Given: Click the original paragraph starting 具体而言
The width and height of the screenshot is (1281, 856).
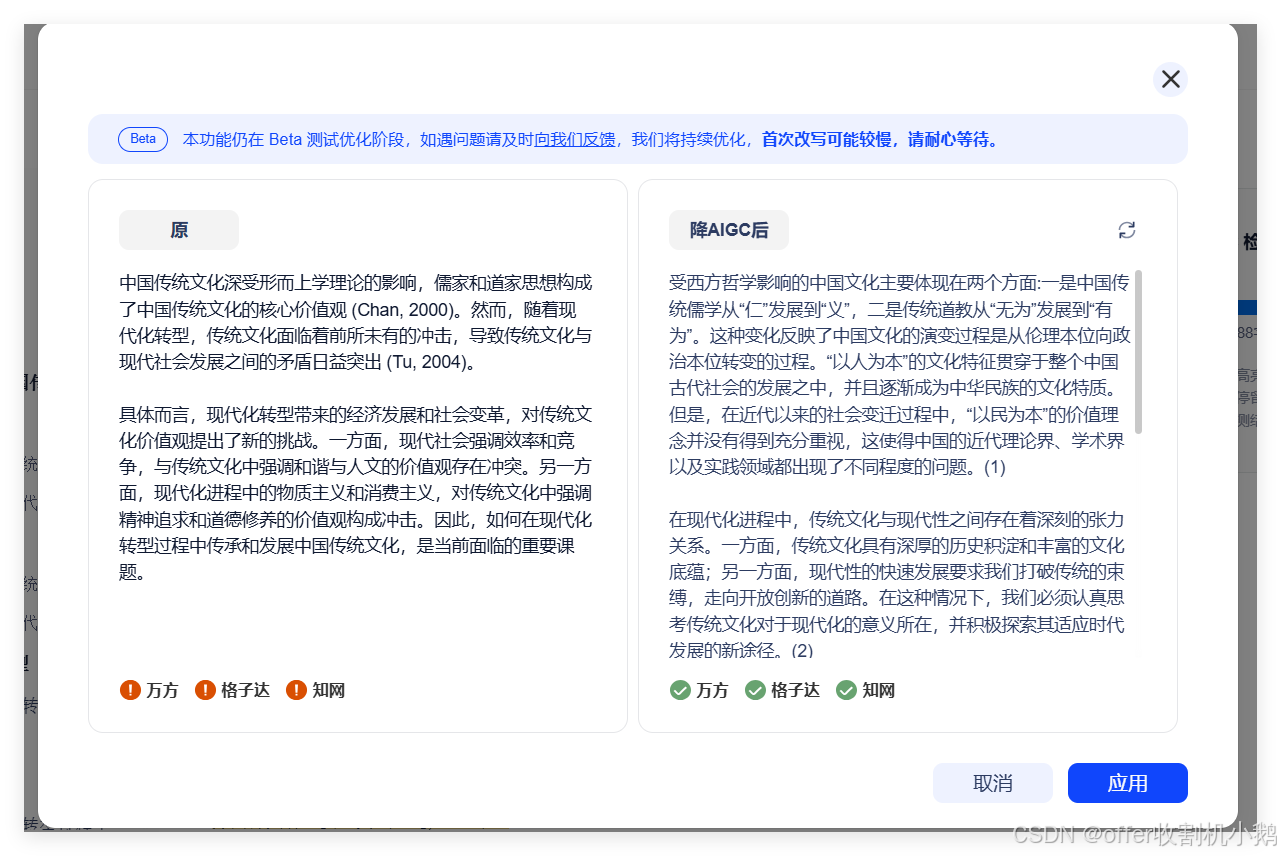Looking at the screenshot, I should (x=357, y=494).
